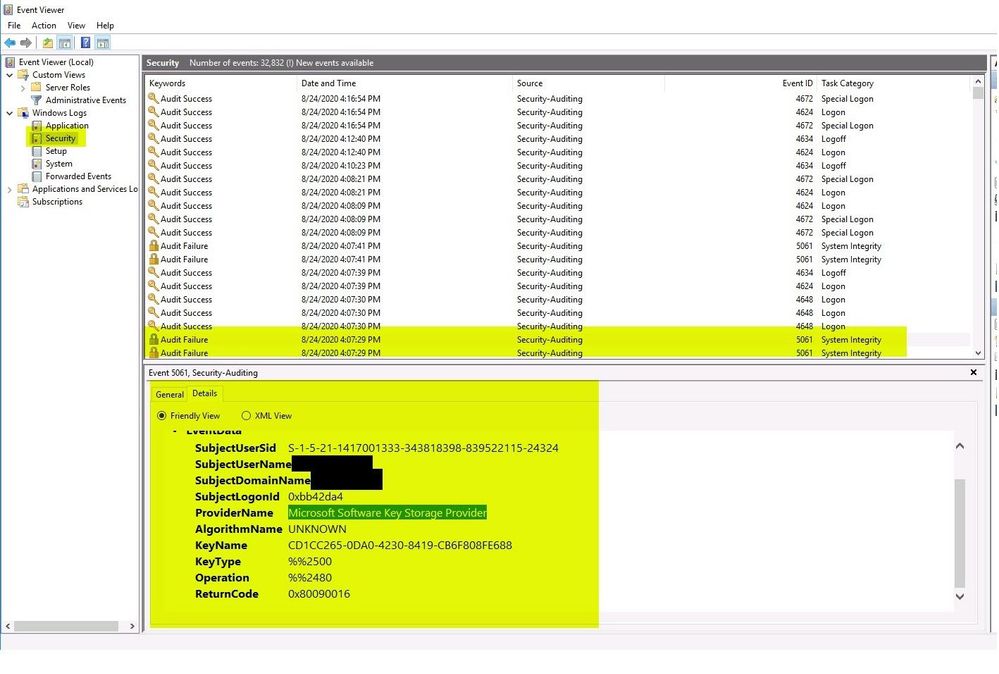Click the console tree horizontal scrollbar thumb
The width and height of the screenshot is (999, 674).
pyautogui.click(x=66, y=626)
